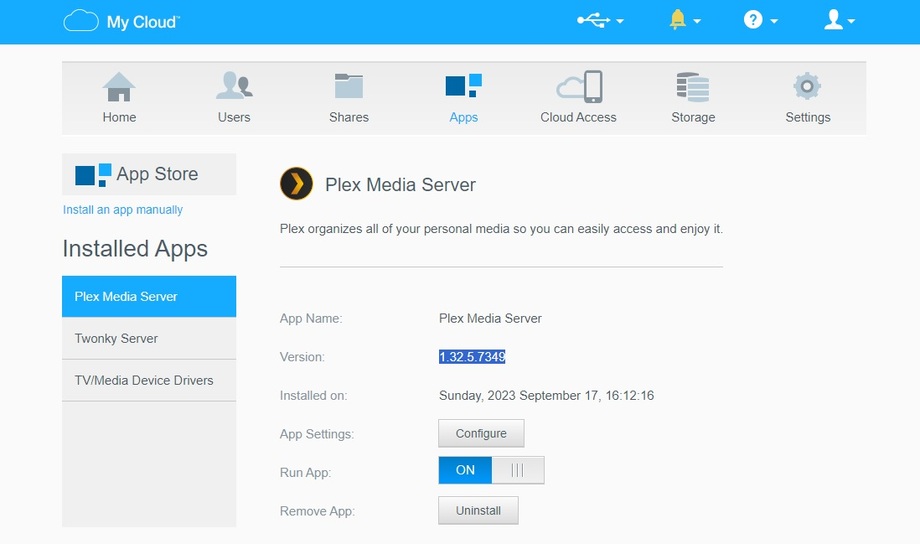Open the Settings gear icon
920x544 pixels.
(x=807, y=86)
